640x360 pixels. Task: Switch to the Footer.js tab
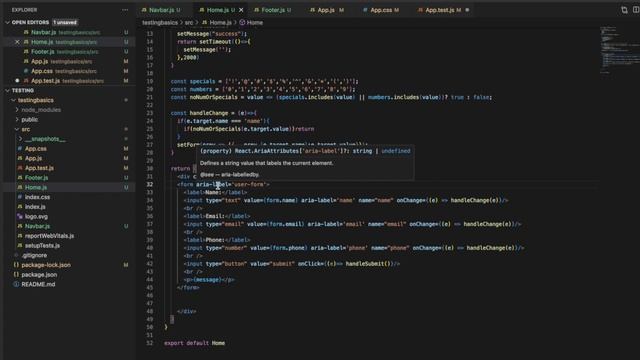pos(273,10)
